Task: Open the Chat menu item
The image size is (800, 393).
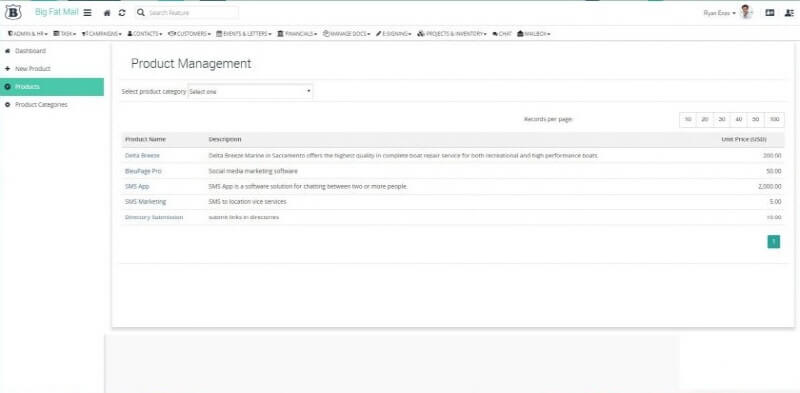Action: point(502,34)
